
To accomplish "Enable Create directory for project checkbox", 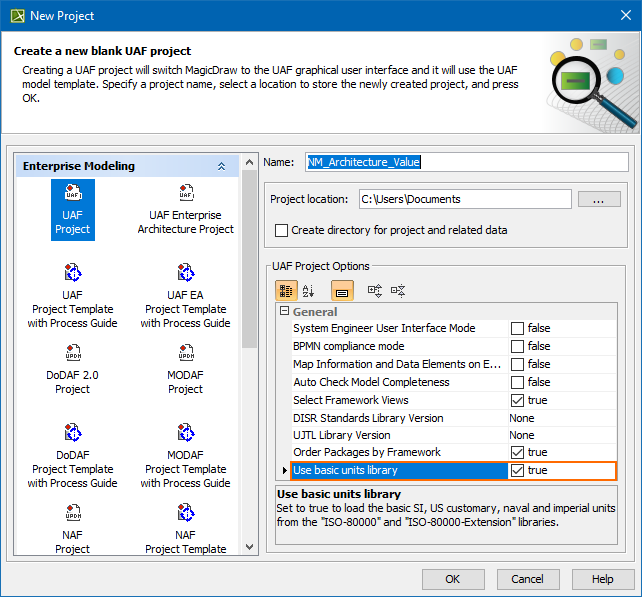I will [282, 230].
